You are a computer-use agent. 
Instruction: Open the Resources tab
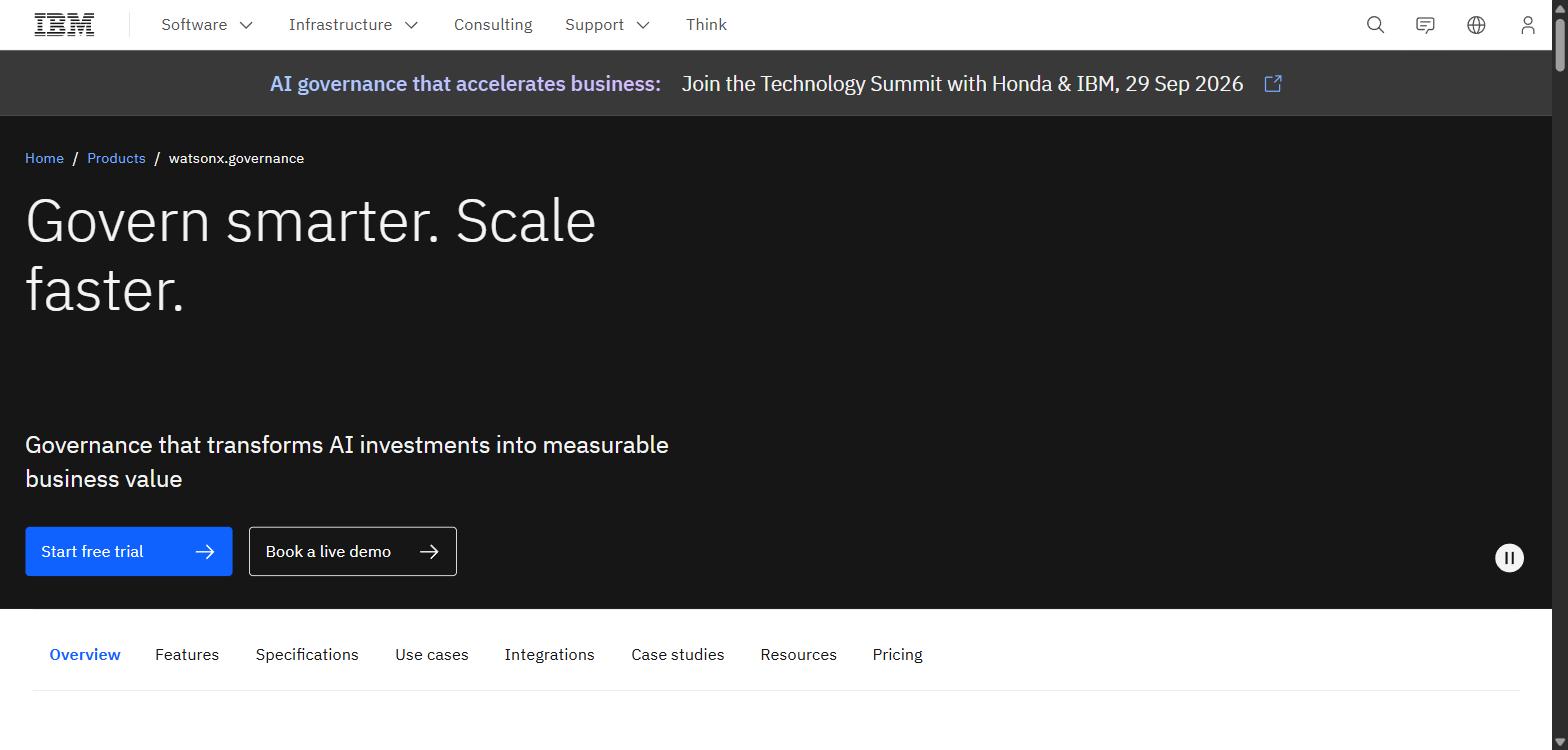(x=799, y=655)
